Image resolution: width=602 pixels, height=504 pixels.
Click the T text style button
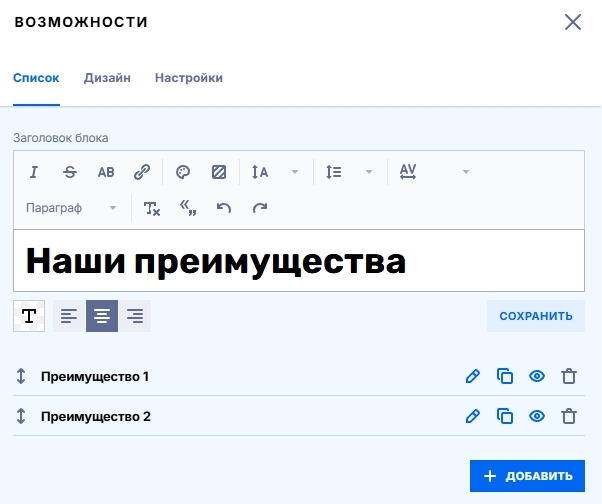click(29, 316)
